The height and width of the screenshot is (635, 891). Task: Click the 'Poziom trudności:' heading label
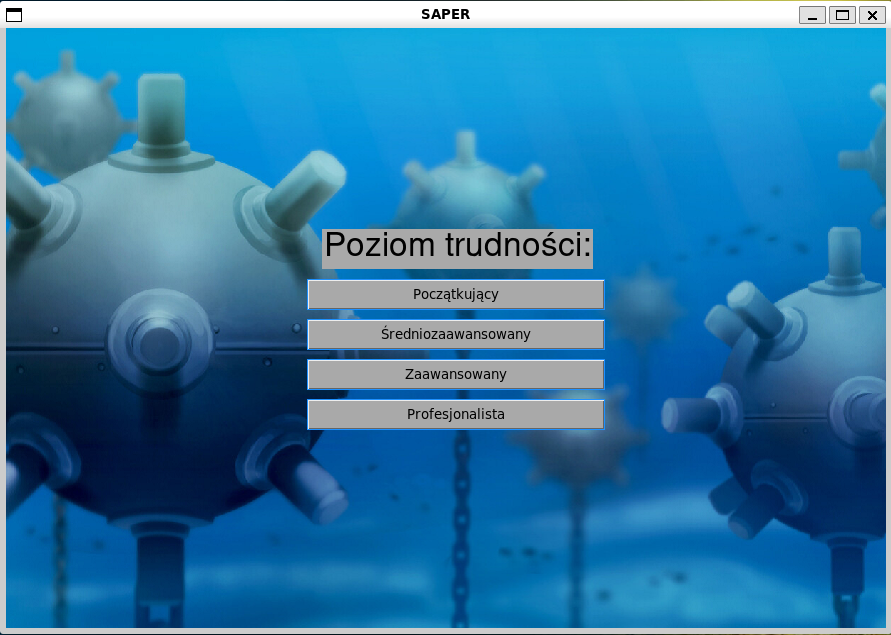click(x=457, y=248)
